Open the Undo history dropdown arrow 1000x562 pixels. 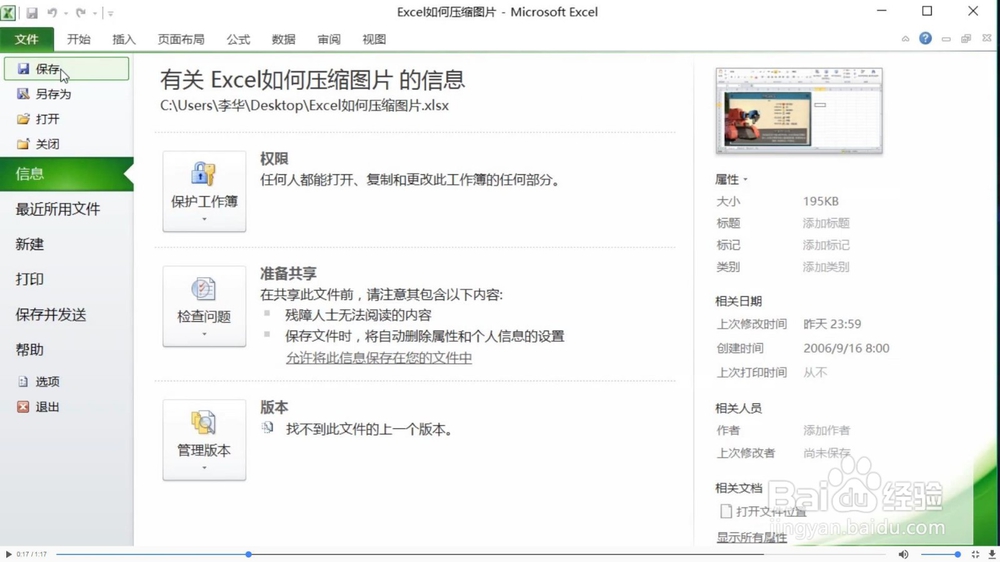(x=66, y=13)
